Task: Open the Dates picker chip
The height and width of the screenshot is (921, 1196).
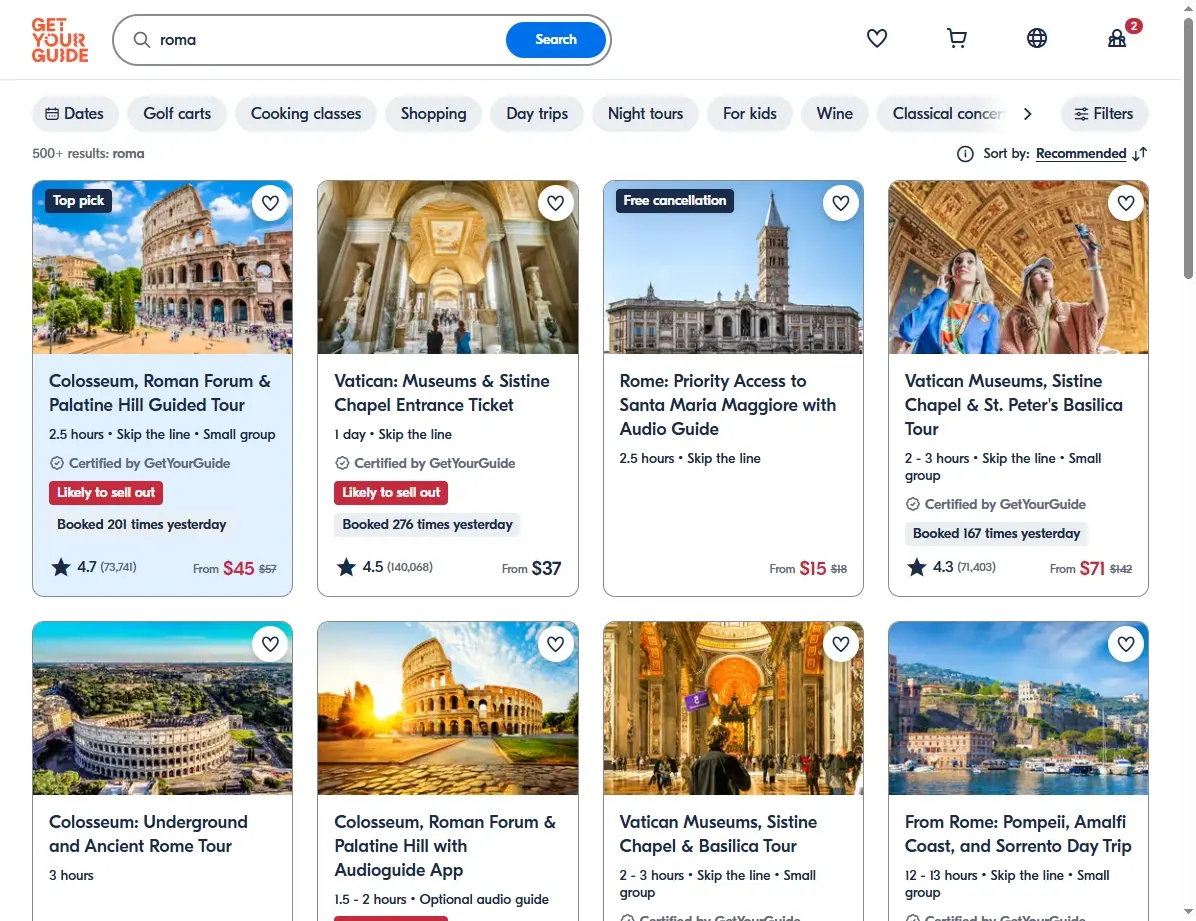Action: (x=75, y=114)
